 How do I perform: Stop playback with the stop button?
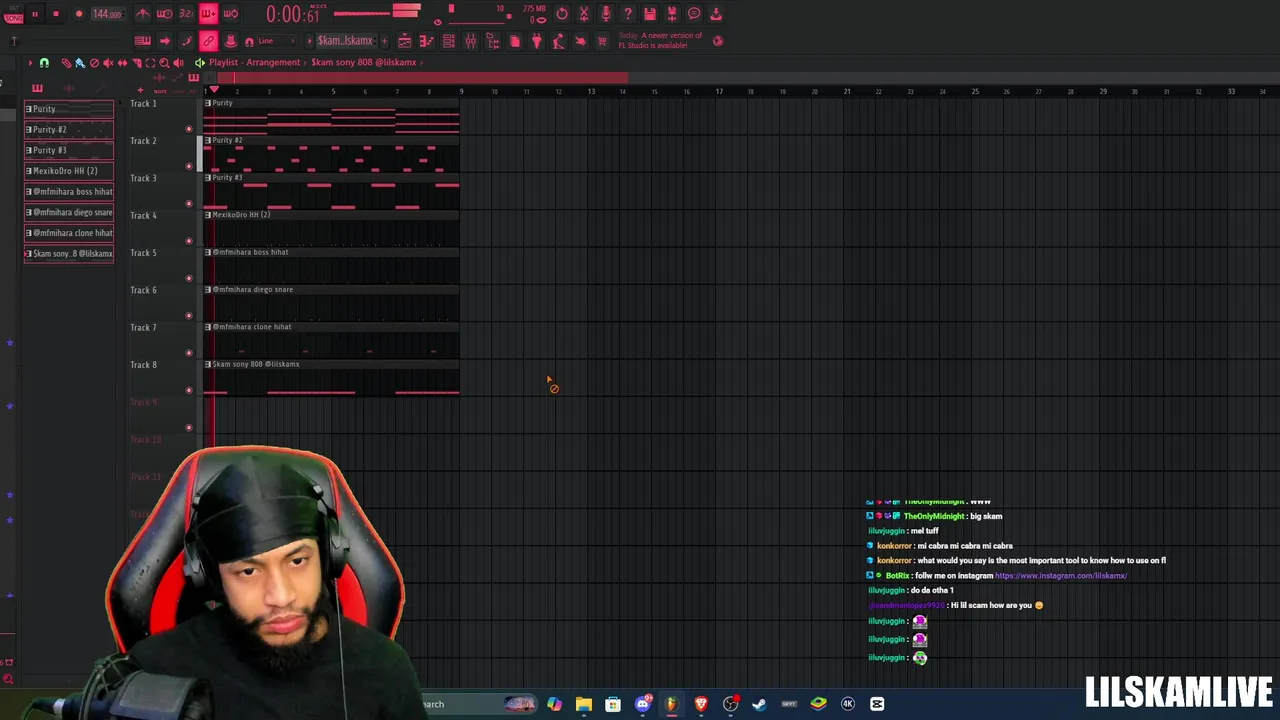pos(55,14)
